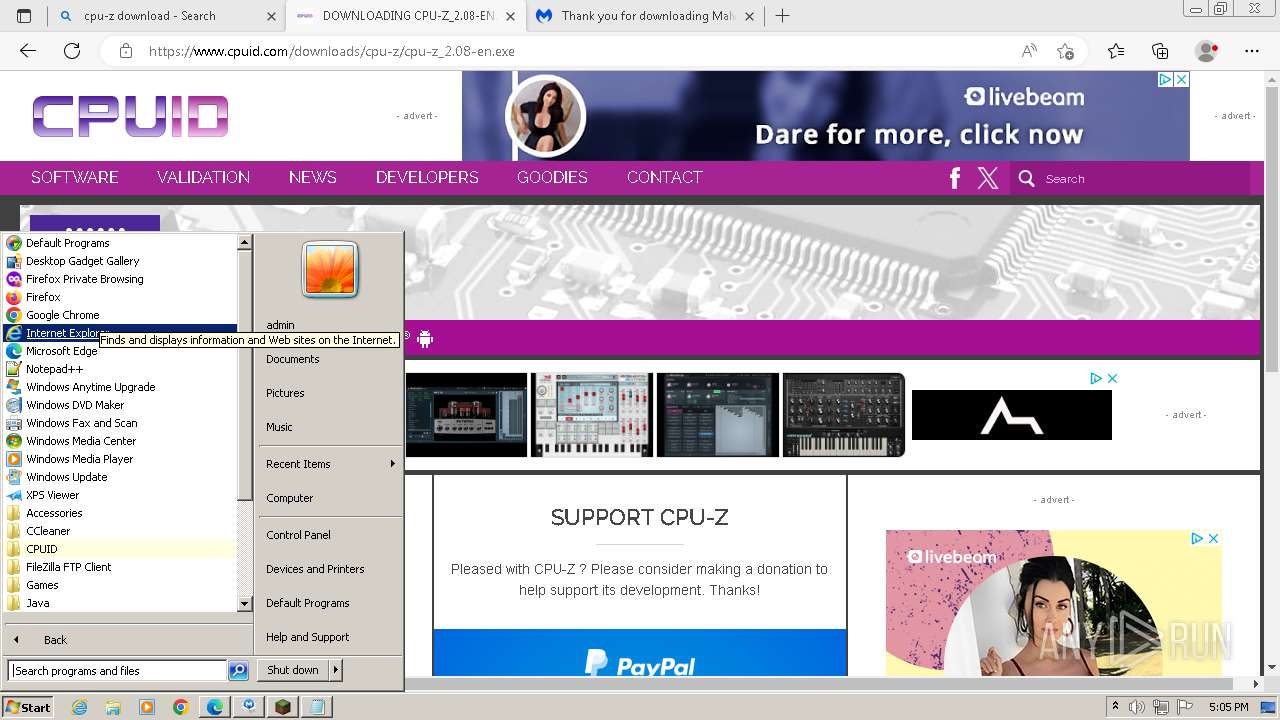Activate Read aloud icon in address bar

click(1029, 51)
